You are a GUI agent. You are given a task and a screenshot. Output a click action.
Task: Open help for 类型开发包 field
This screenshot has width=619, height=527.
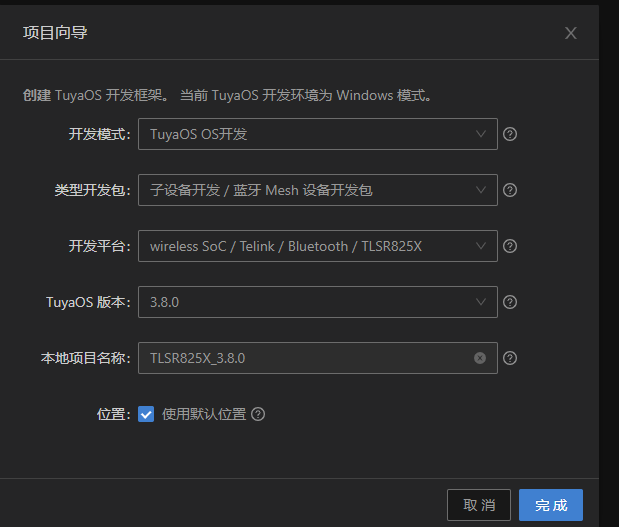point(510,190)
